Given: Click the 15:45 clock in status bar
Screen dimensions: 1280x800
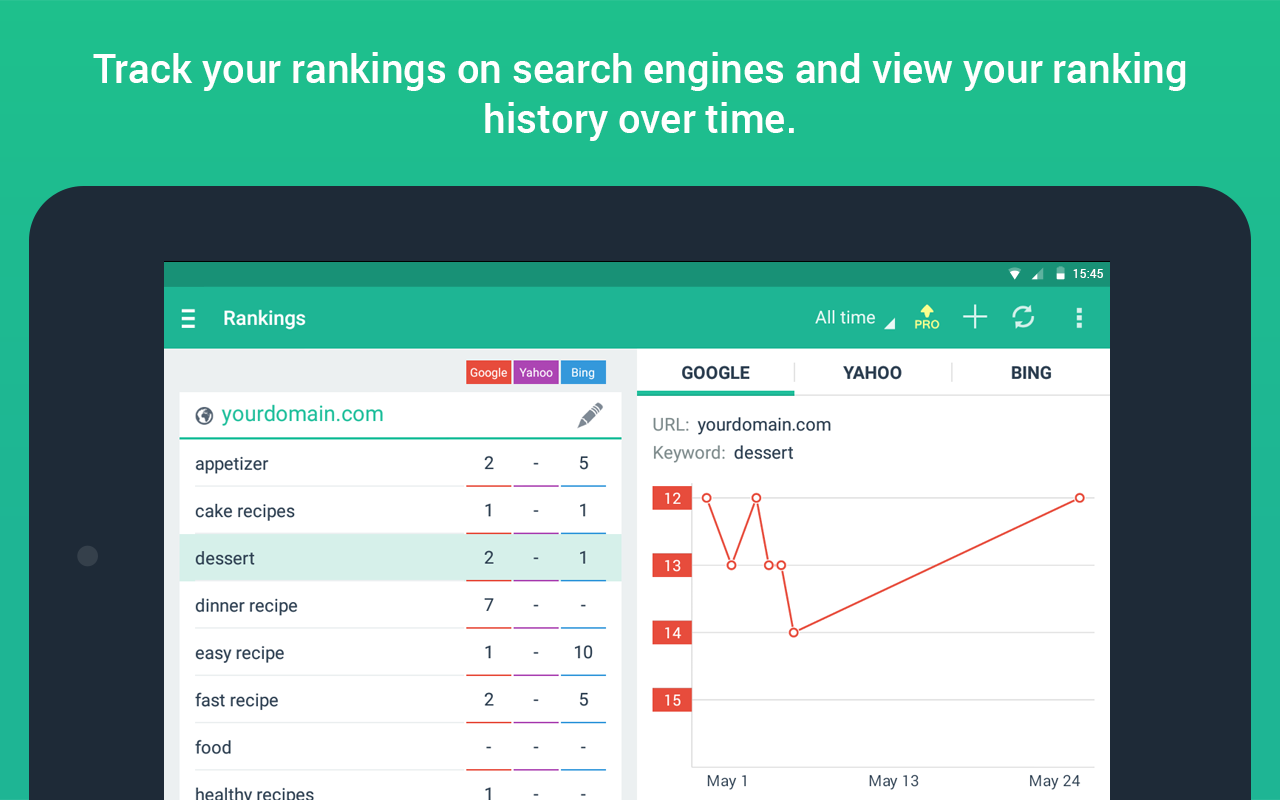Looking at the screenshot, I should pos(1088,274).
